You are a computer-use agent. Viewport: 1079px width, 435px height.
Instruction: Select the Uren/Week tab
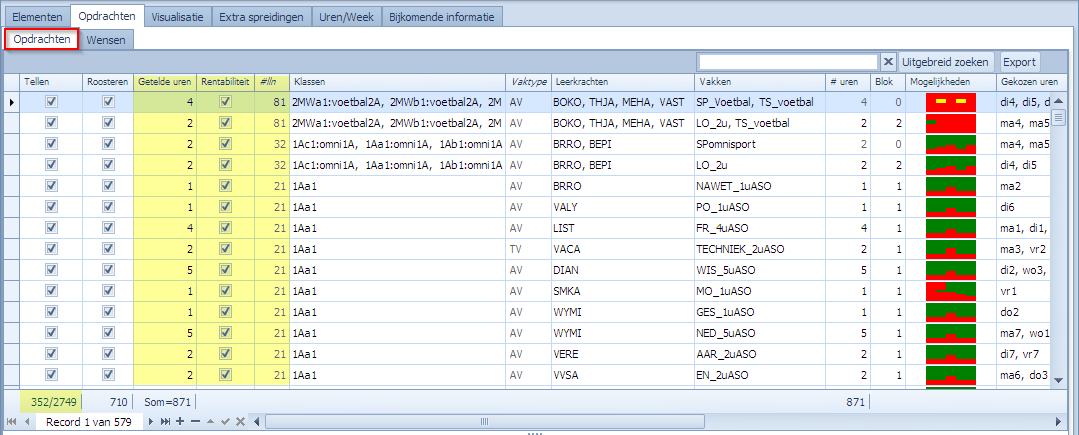pyautogui.click(x=347, y=17)
